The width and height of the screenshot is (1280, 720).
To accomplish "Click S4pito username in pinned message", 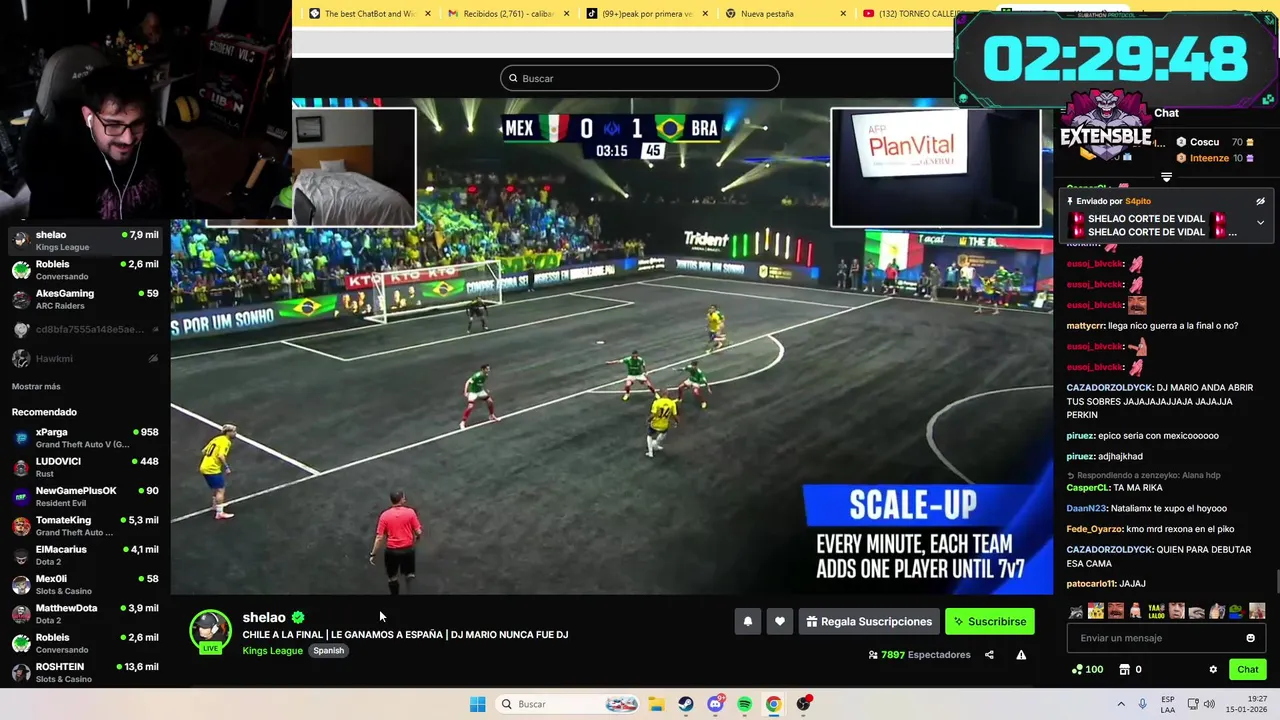I will tap(1138, 201).
